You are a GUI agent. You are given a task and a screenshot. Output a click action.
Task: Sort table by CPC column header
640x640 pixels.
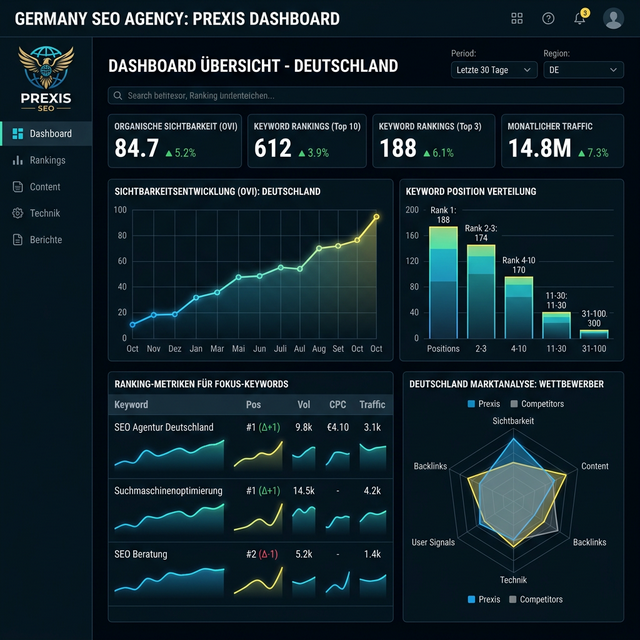click(x=338, y=404)
